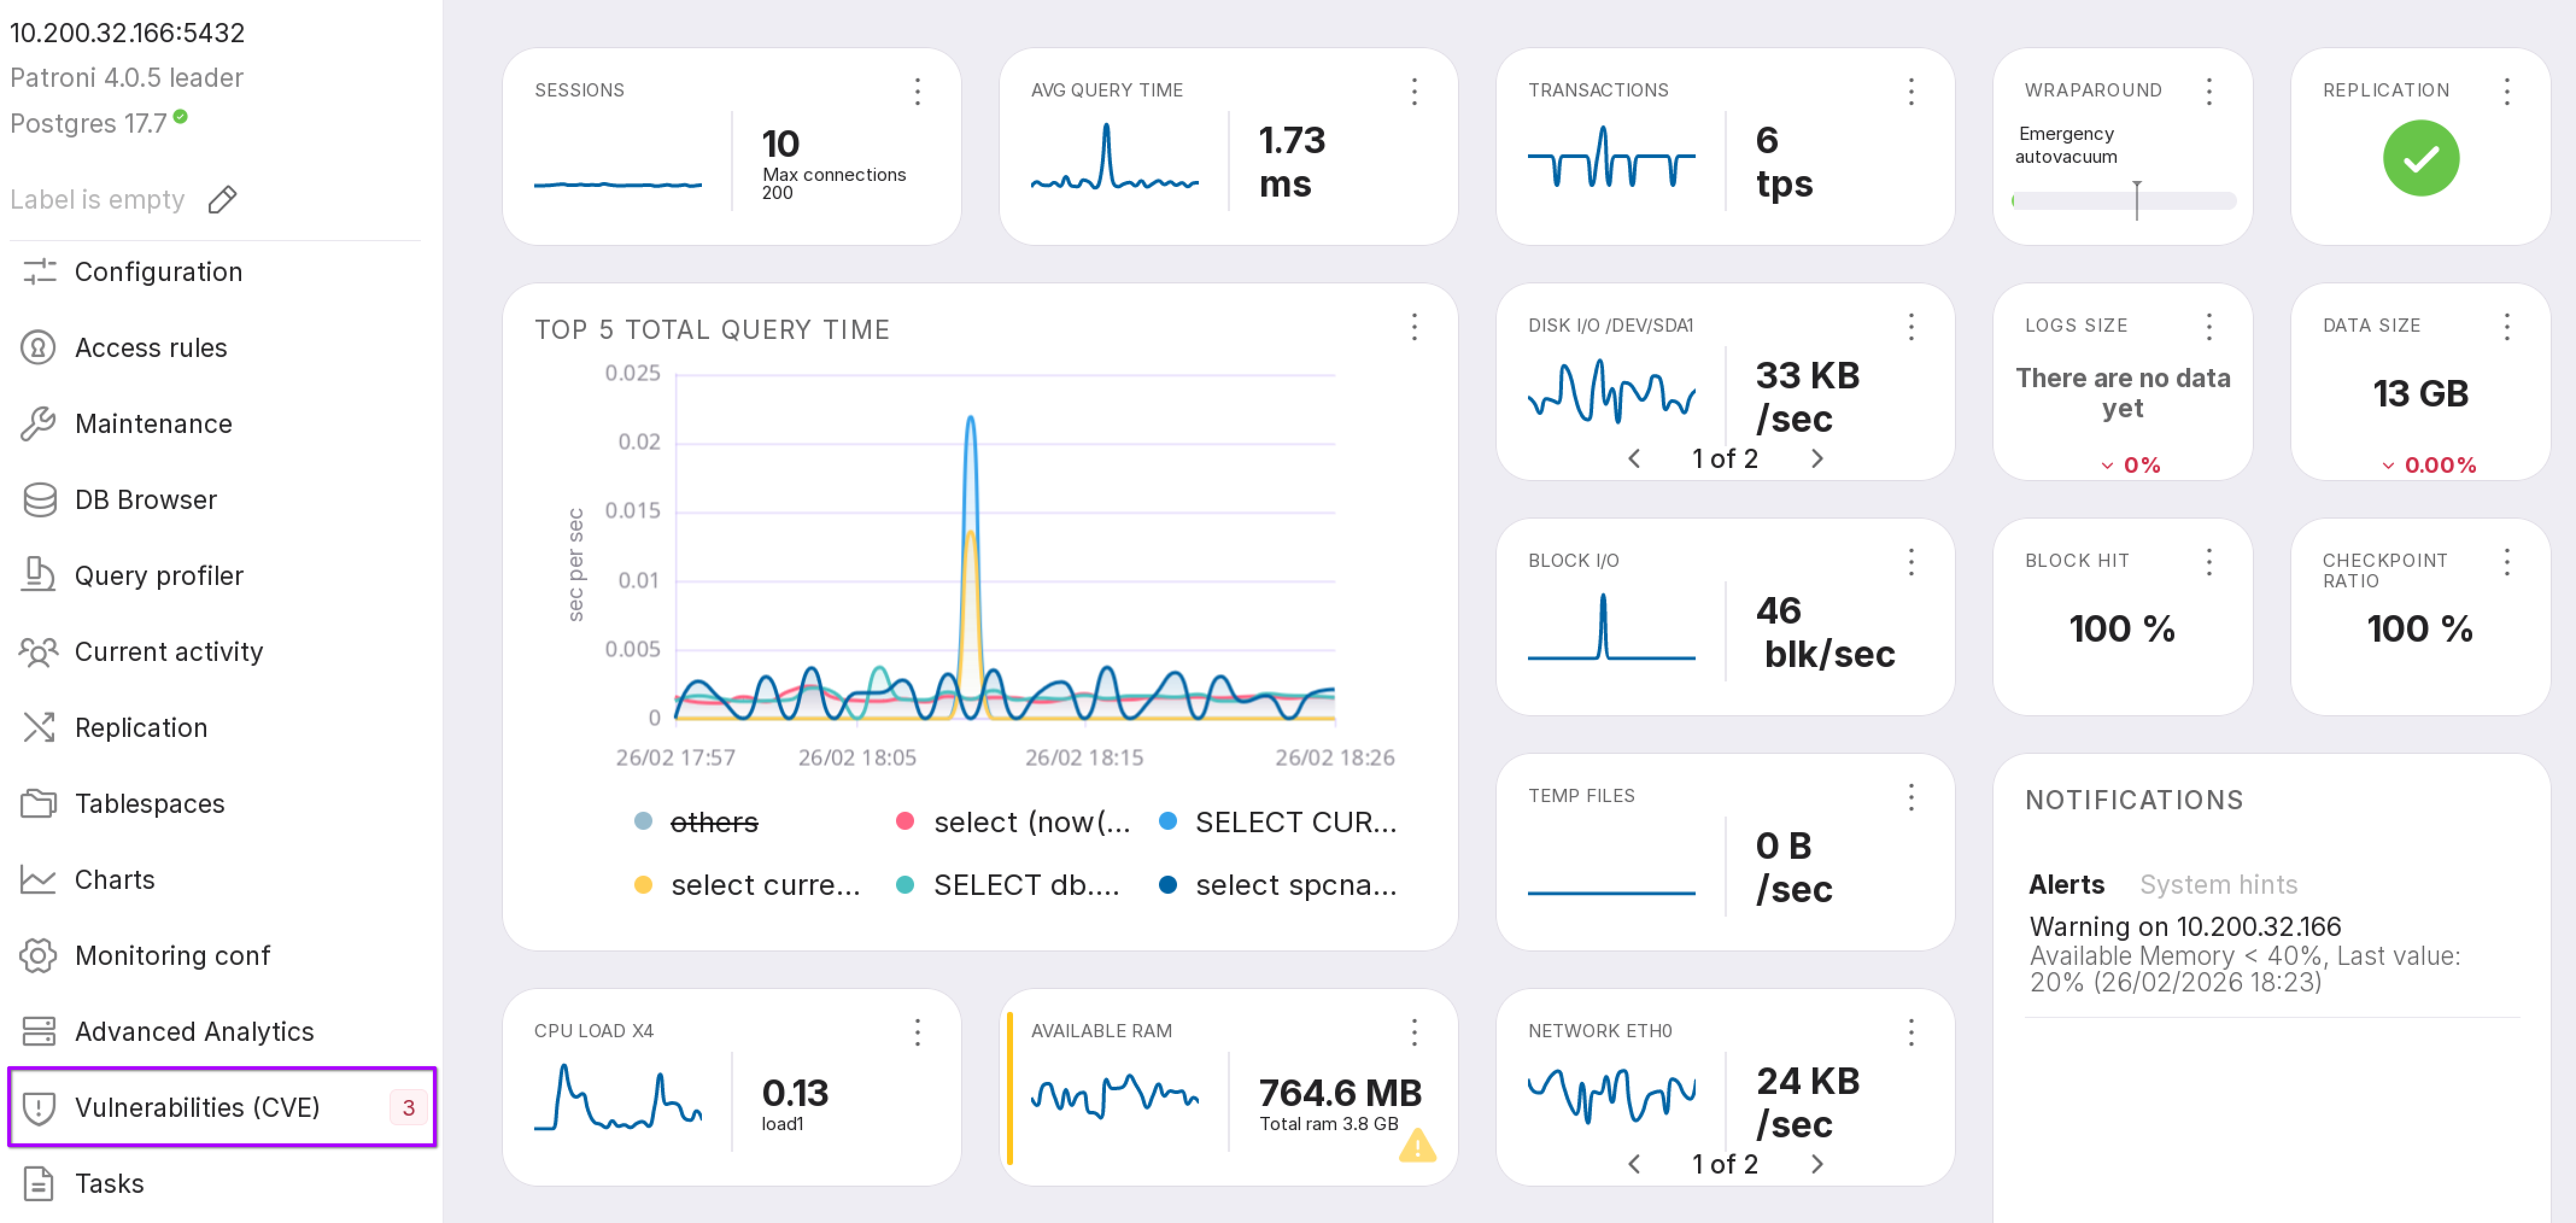2576x1223 pixels.
Task: Open Vulnerabilities (CVE) page
Action: click(x=197, y=1107)
